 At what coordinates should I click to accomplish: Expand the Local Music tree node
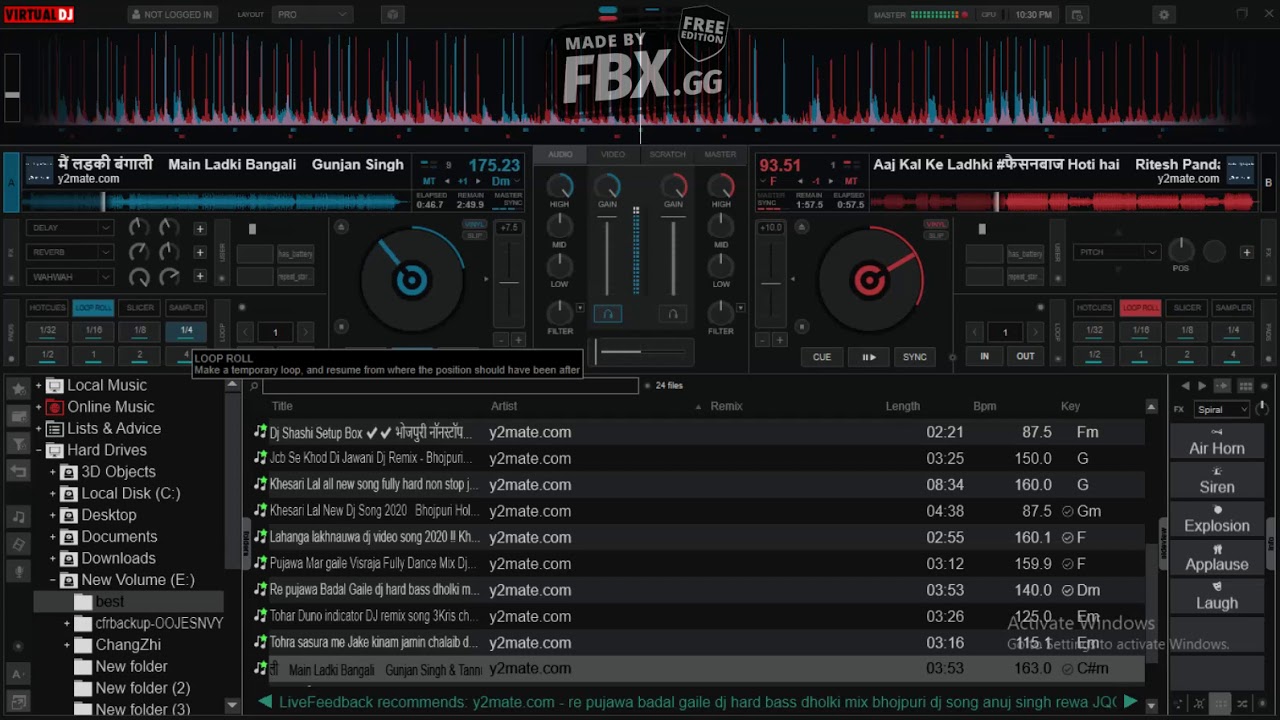pos(39,386)
